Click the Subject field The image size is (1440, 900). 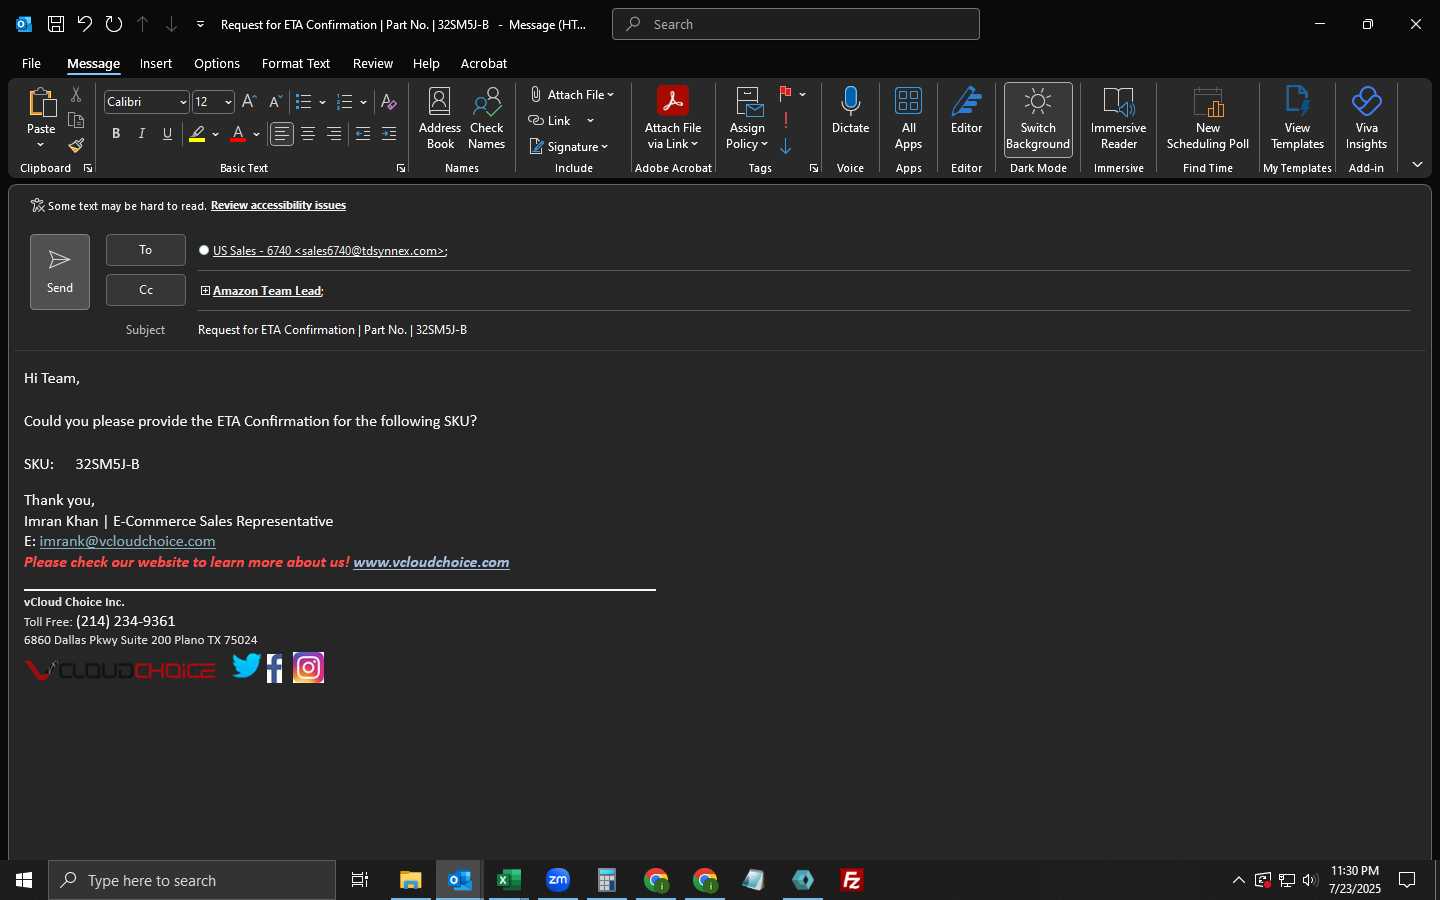tap(804, 330)
